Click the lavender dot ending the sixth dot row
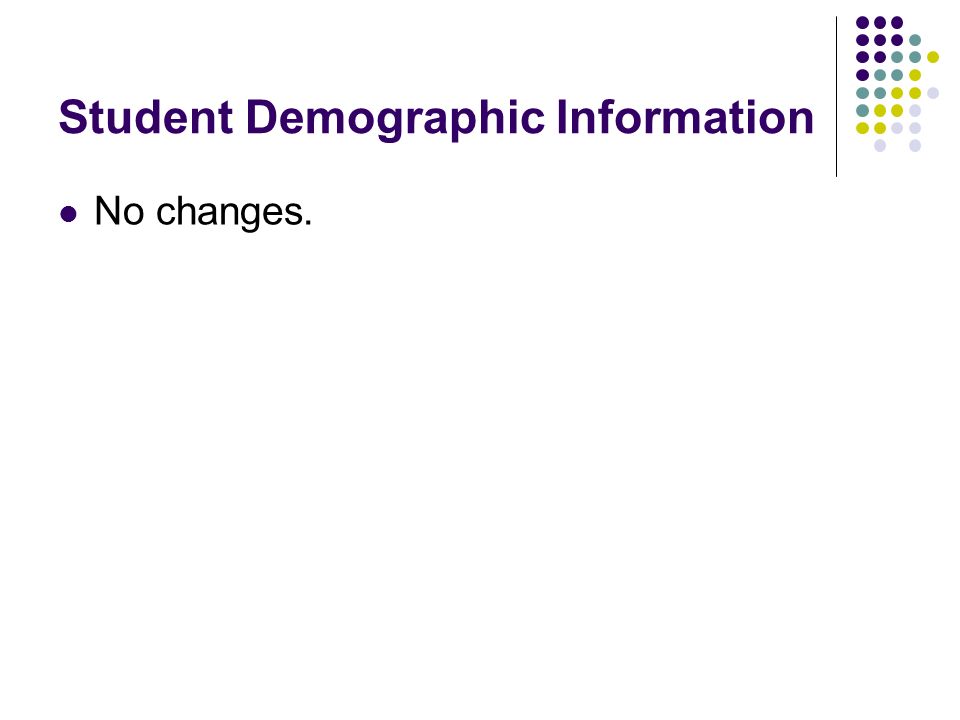Image resolution: width=960 pixels, height=720 pixels. click(915, 111)
